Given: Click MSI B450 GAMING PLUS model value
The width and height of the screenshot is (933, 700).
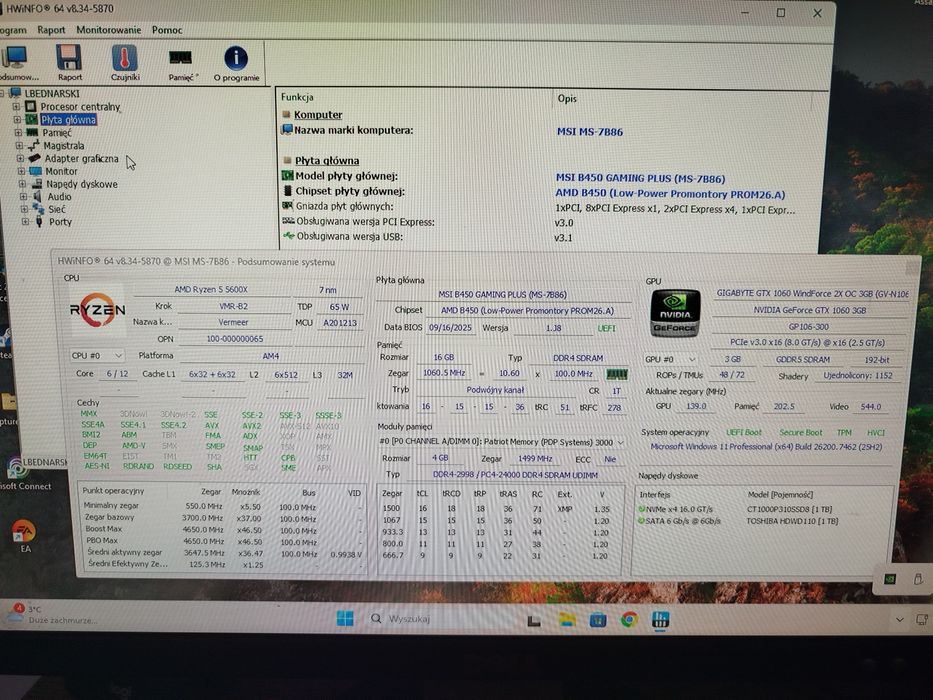Looking at the screenshot, I should (x=640, y=178).
